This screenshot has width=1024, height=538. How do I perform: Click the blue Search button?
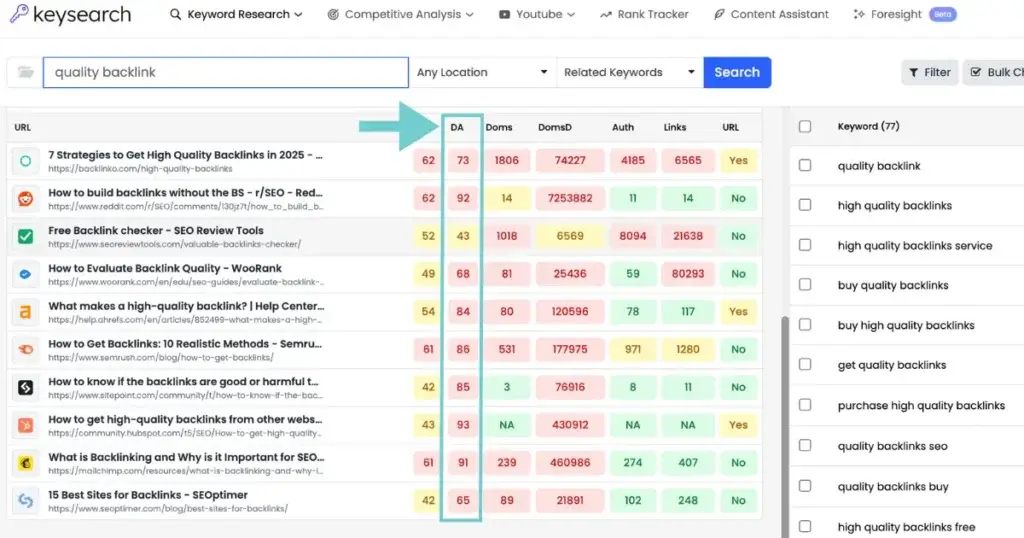pos(737,72)
